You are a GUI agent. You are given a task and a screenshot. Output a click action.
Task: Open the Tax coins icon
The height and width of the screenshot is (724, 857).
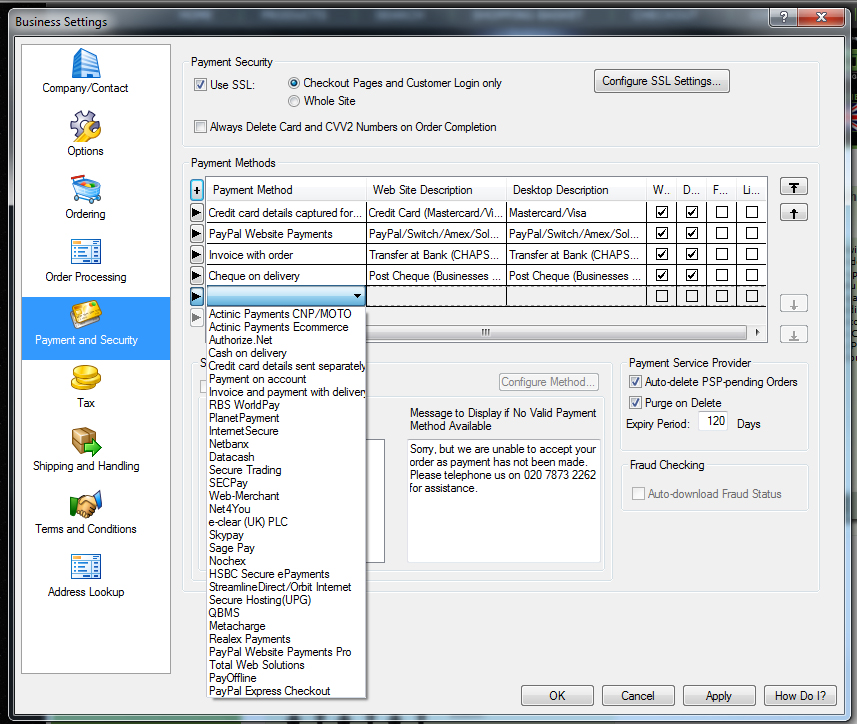pos(85,379)
